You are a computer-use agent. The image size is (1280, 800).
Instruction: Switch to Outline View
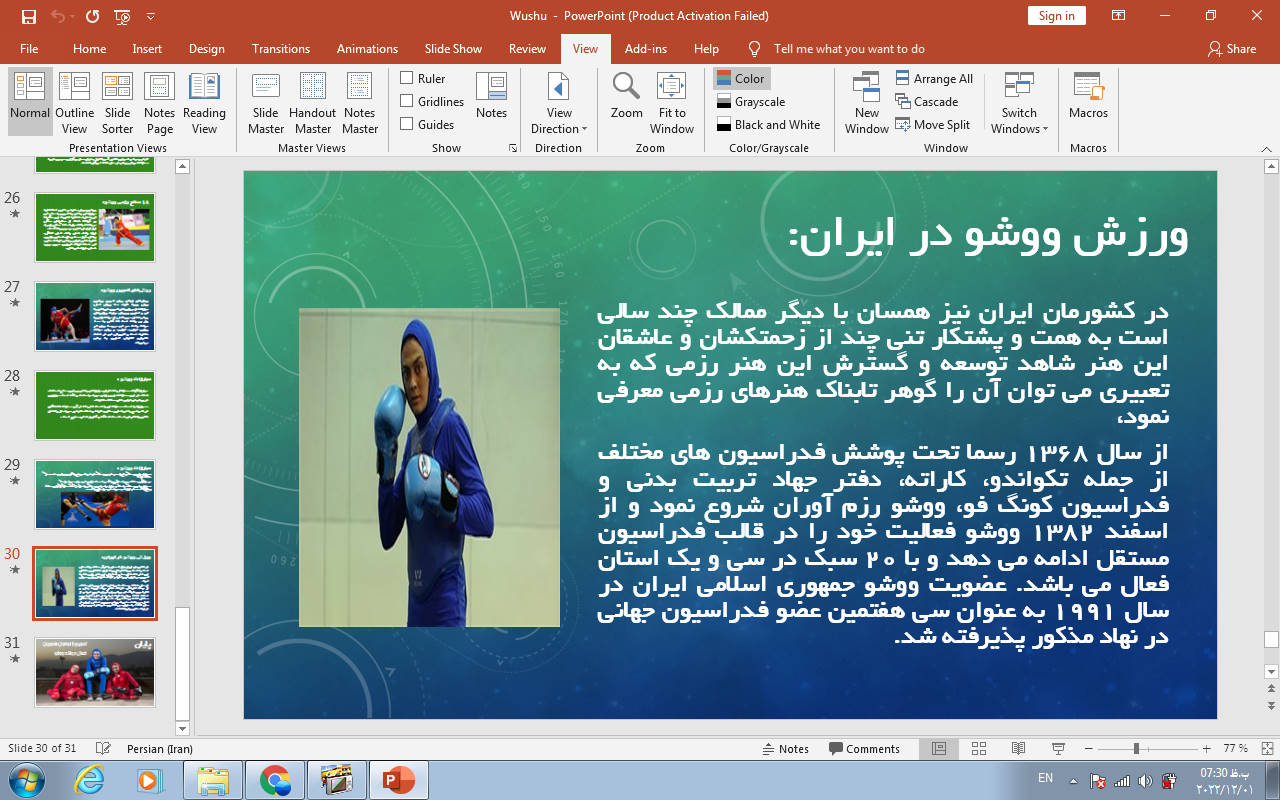tap(74, 102)
